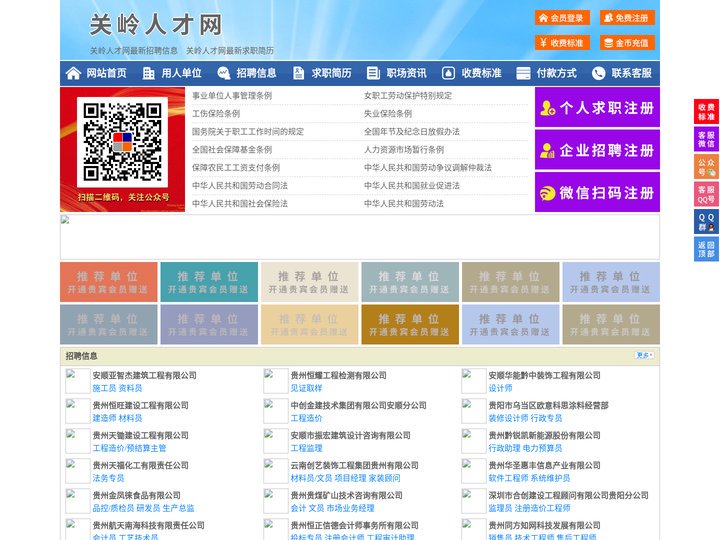720x540 pixels.
Task: Click the 客服QQ号 floating sidebar icon
Action: 706,194
